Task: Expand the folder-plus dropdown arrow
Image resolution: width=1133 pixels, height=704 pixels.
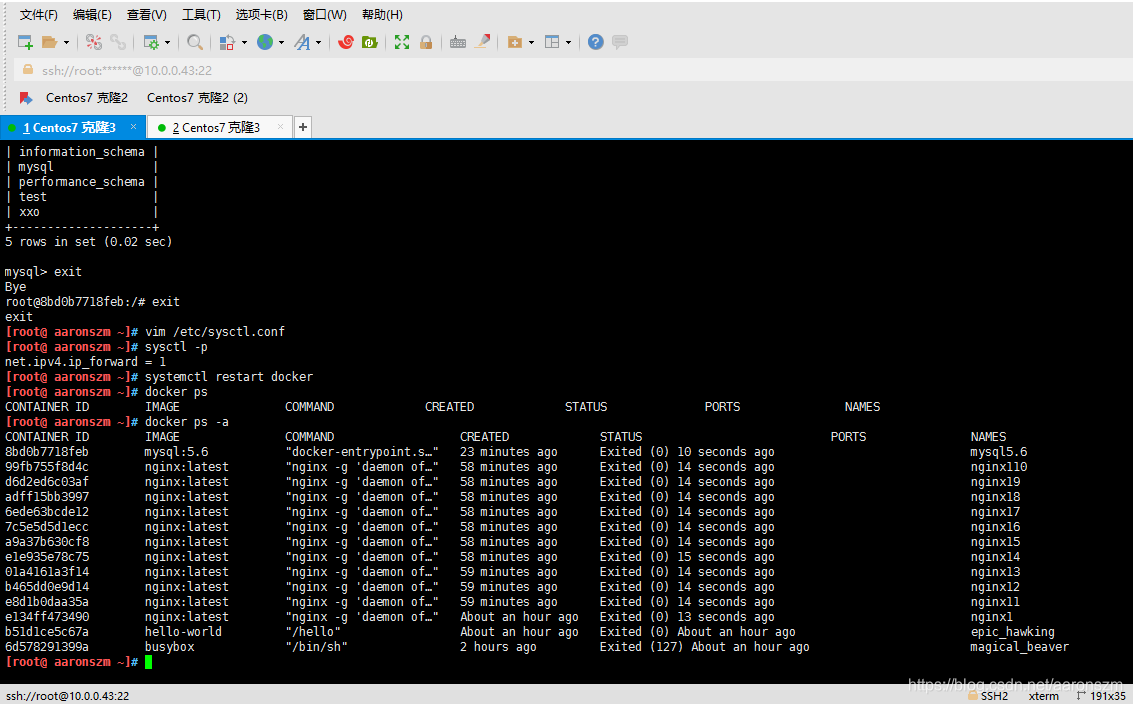Action: click(x=531, y=43)
